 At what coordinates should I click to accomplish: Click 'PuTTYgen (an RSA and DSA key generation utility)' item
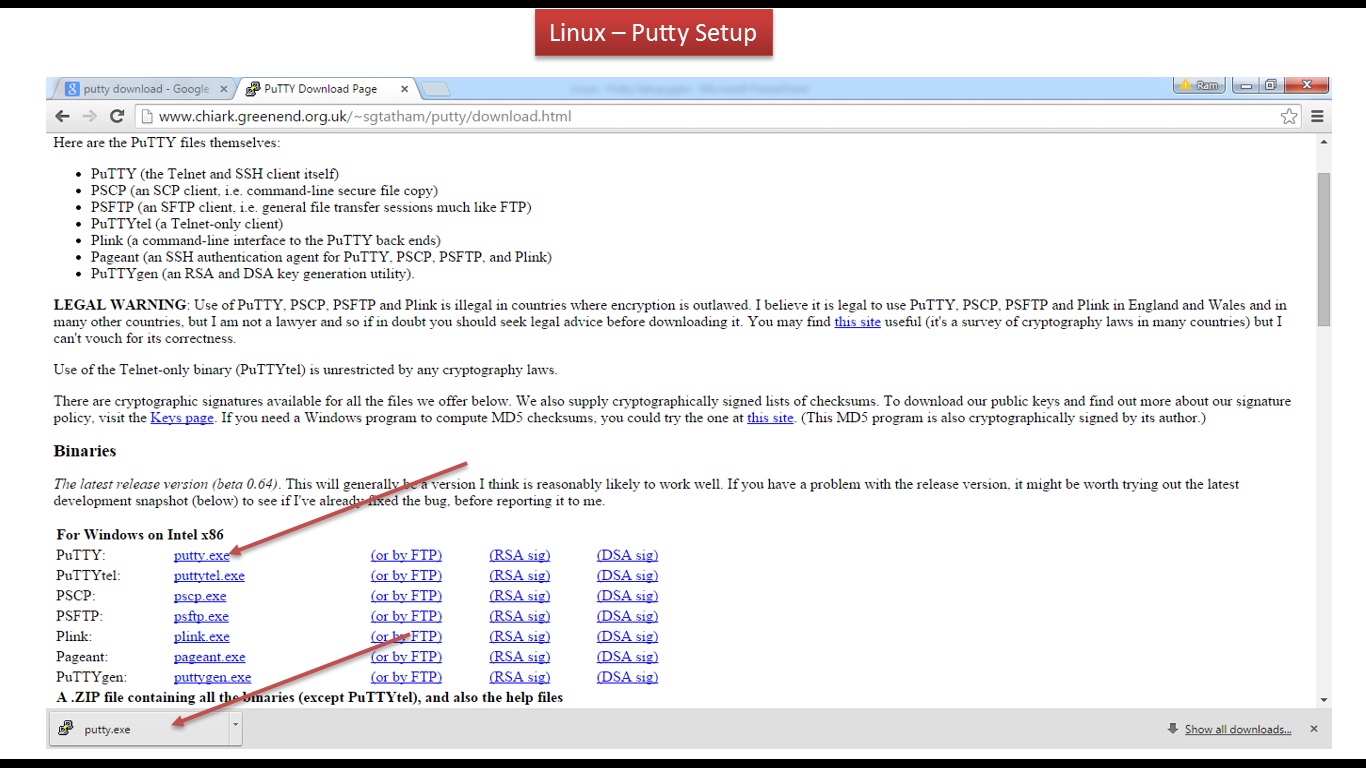point(252,274)
